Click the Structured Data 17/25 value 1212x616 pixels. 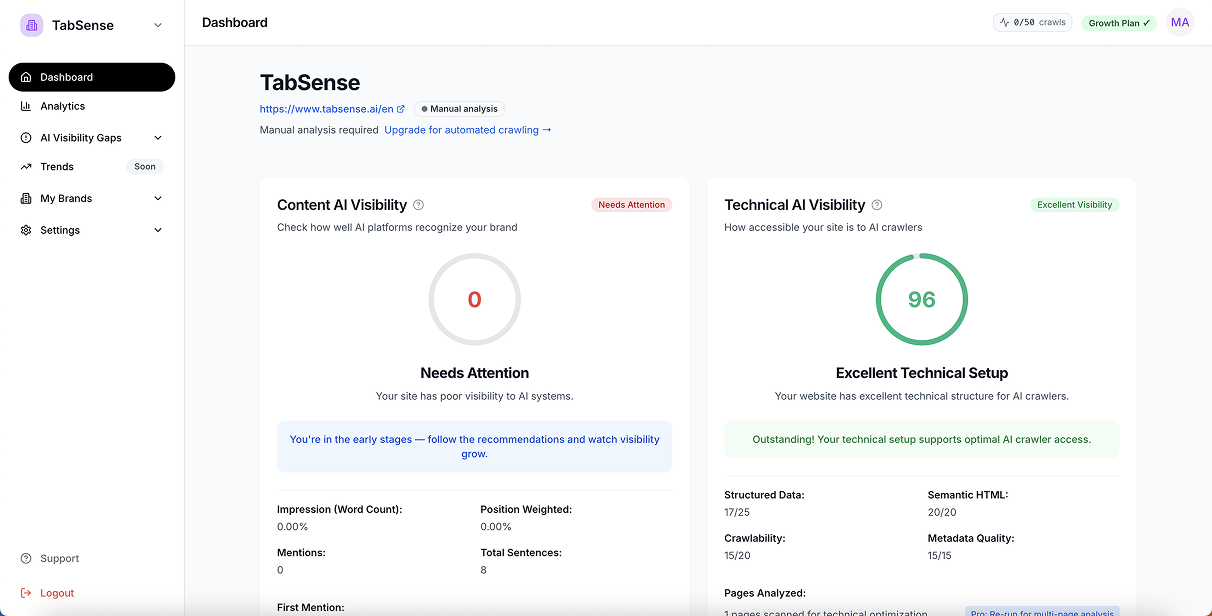[738, 512]
